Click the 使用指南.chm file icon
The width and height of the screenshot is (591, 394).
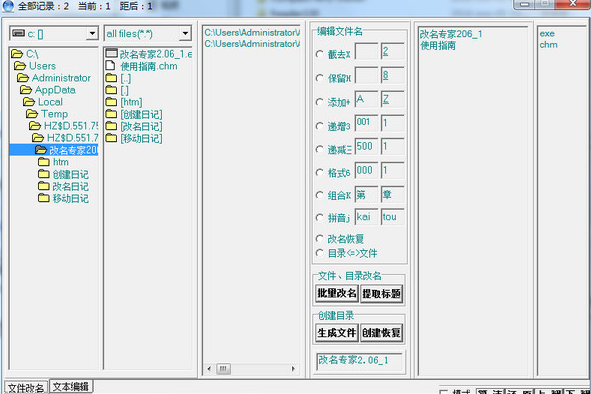110,66
